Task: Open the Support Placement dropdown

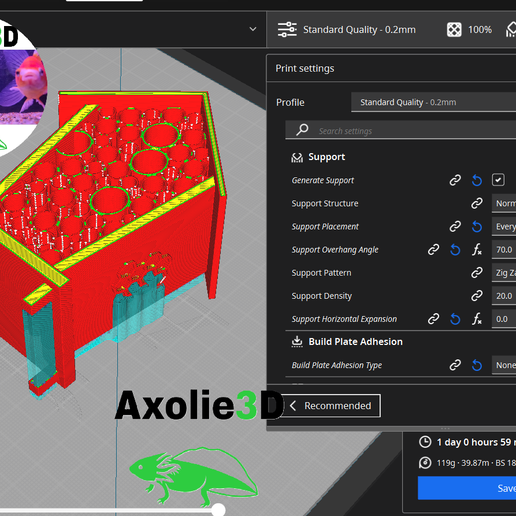Action: click(x=504, y=227)
